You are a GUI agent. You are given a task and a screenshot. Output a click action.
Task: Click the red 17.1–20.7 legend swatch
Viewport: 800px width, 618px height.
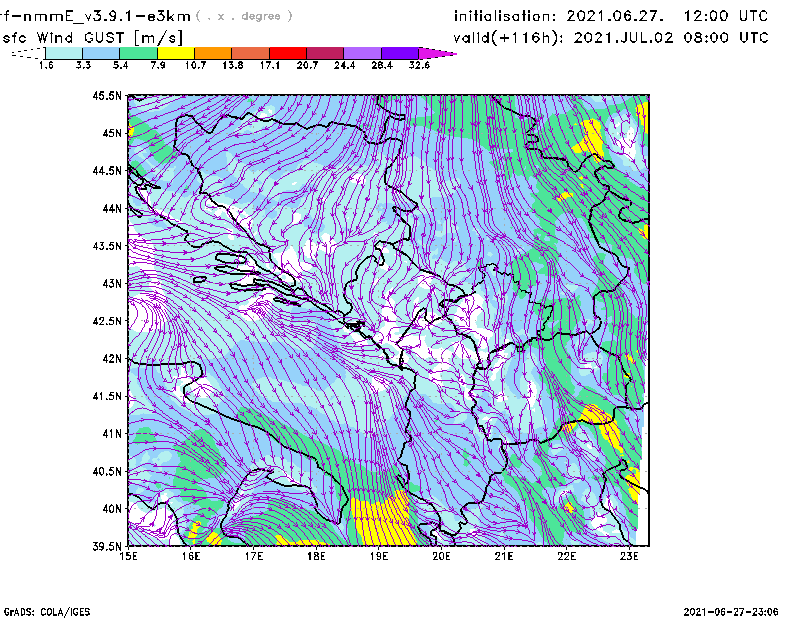coord(288,53)
